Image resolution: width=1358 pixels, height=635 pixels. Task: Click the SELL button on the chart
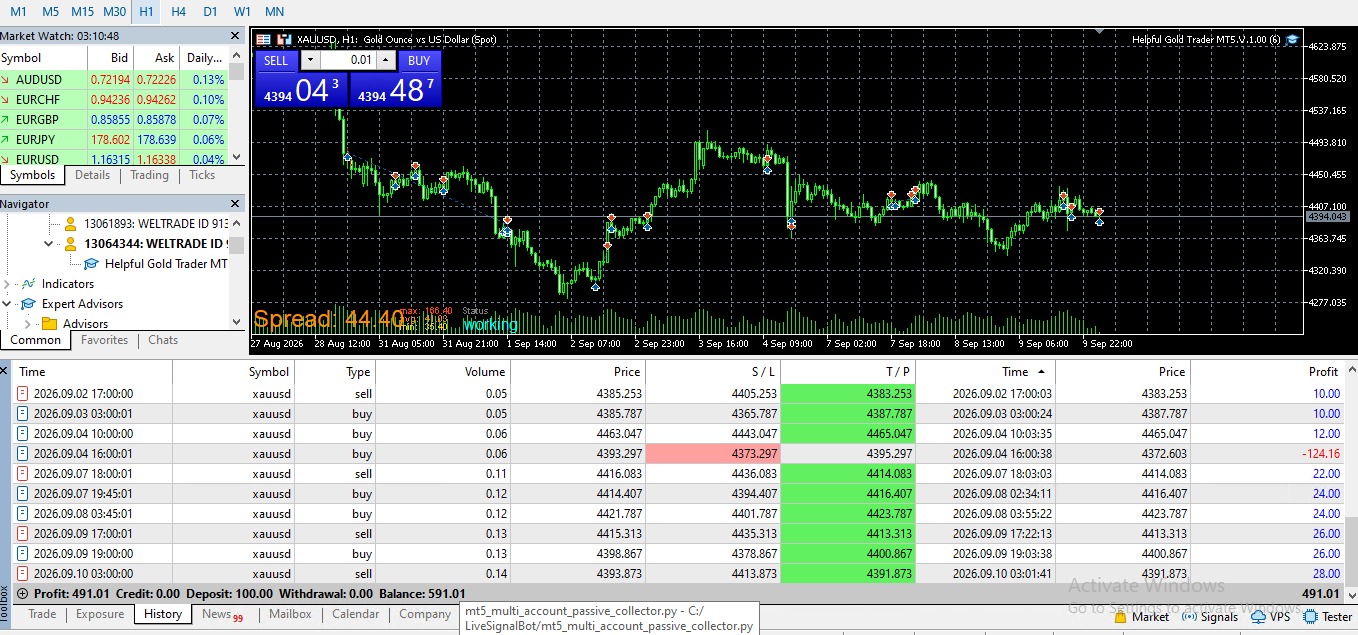click(276, 60)
